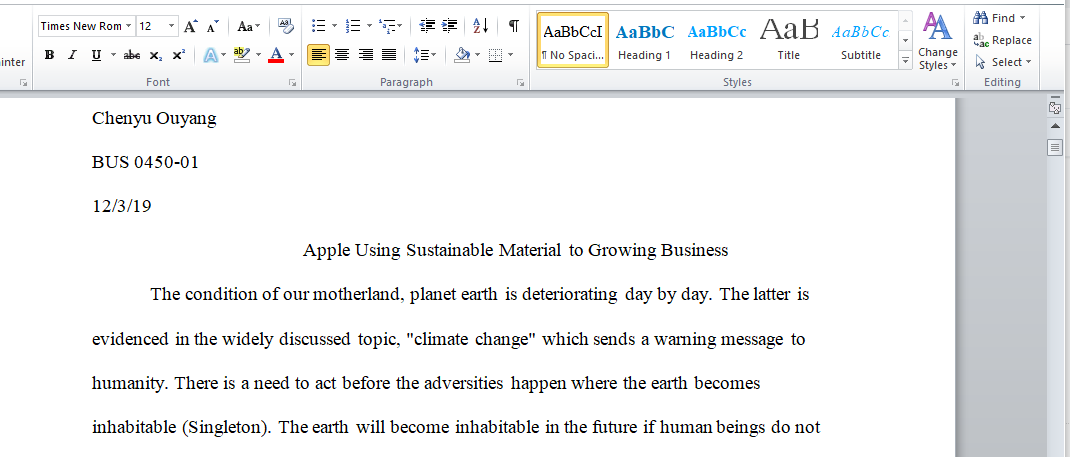Click Decrease Indent icon
The height and width of the screenshot is (457, 1070).
coord(427,26)
